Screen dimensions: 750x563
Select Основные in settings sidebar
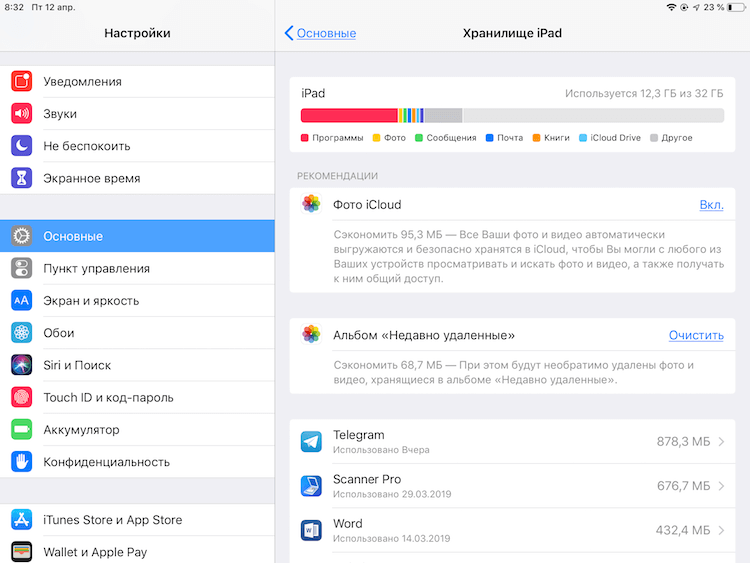[x=137, y=236]
